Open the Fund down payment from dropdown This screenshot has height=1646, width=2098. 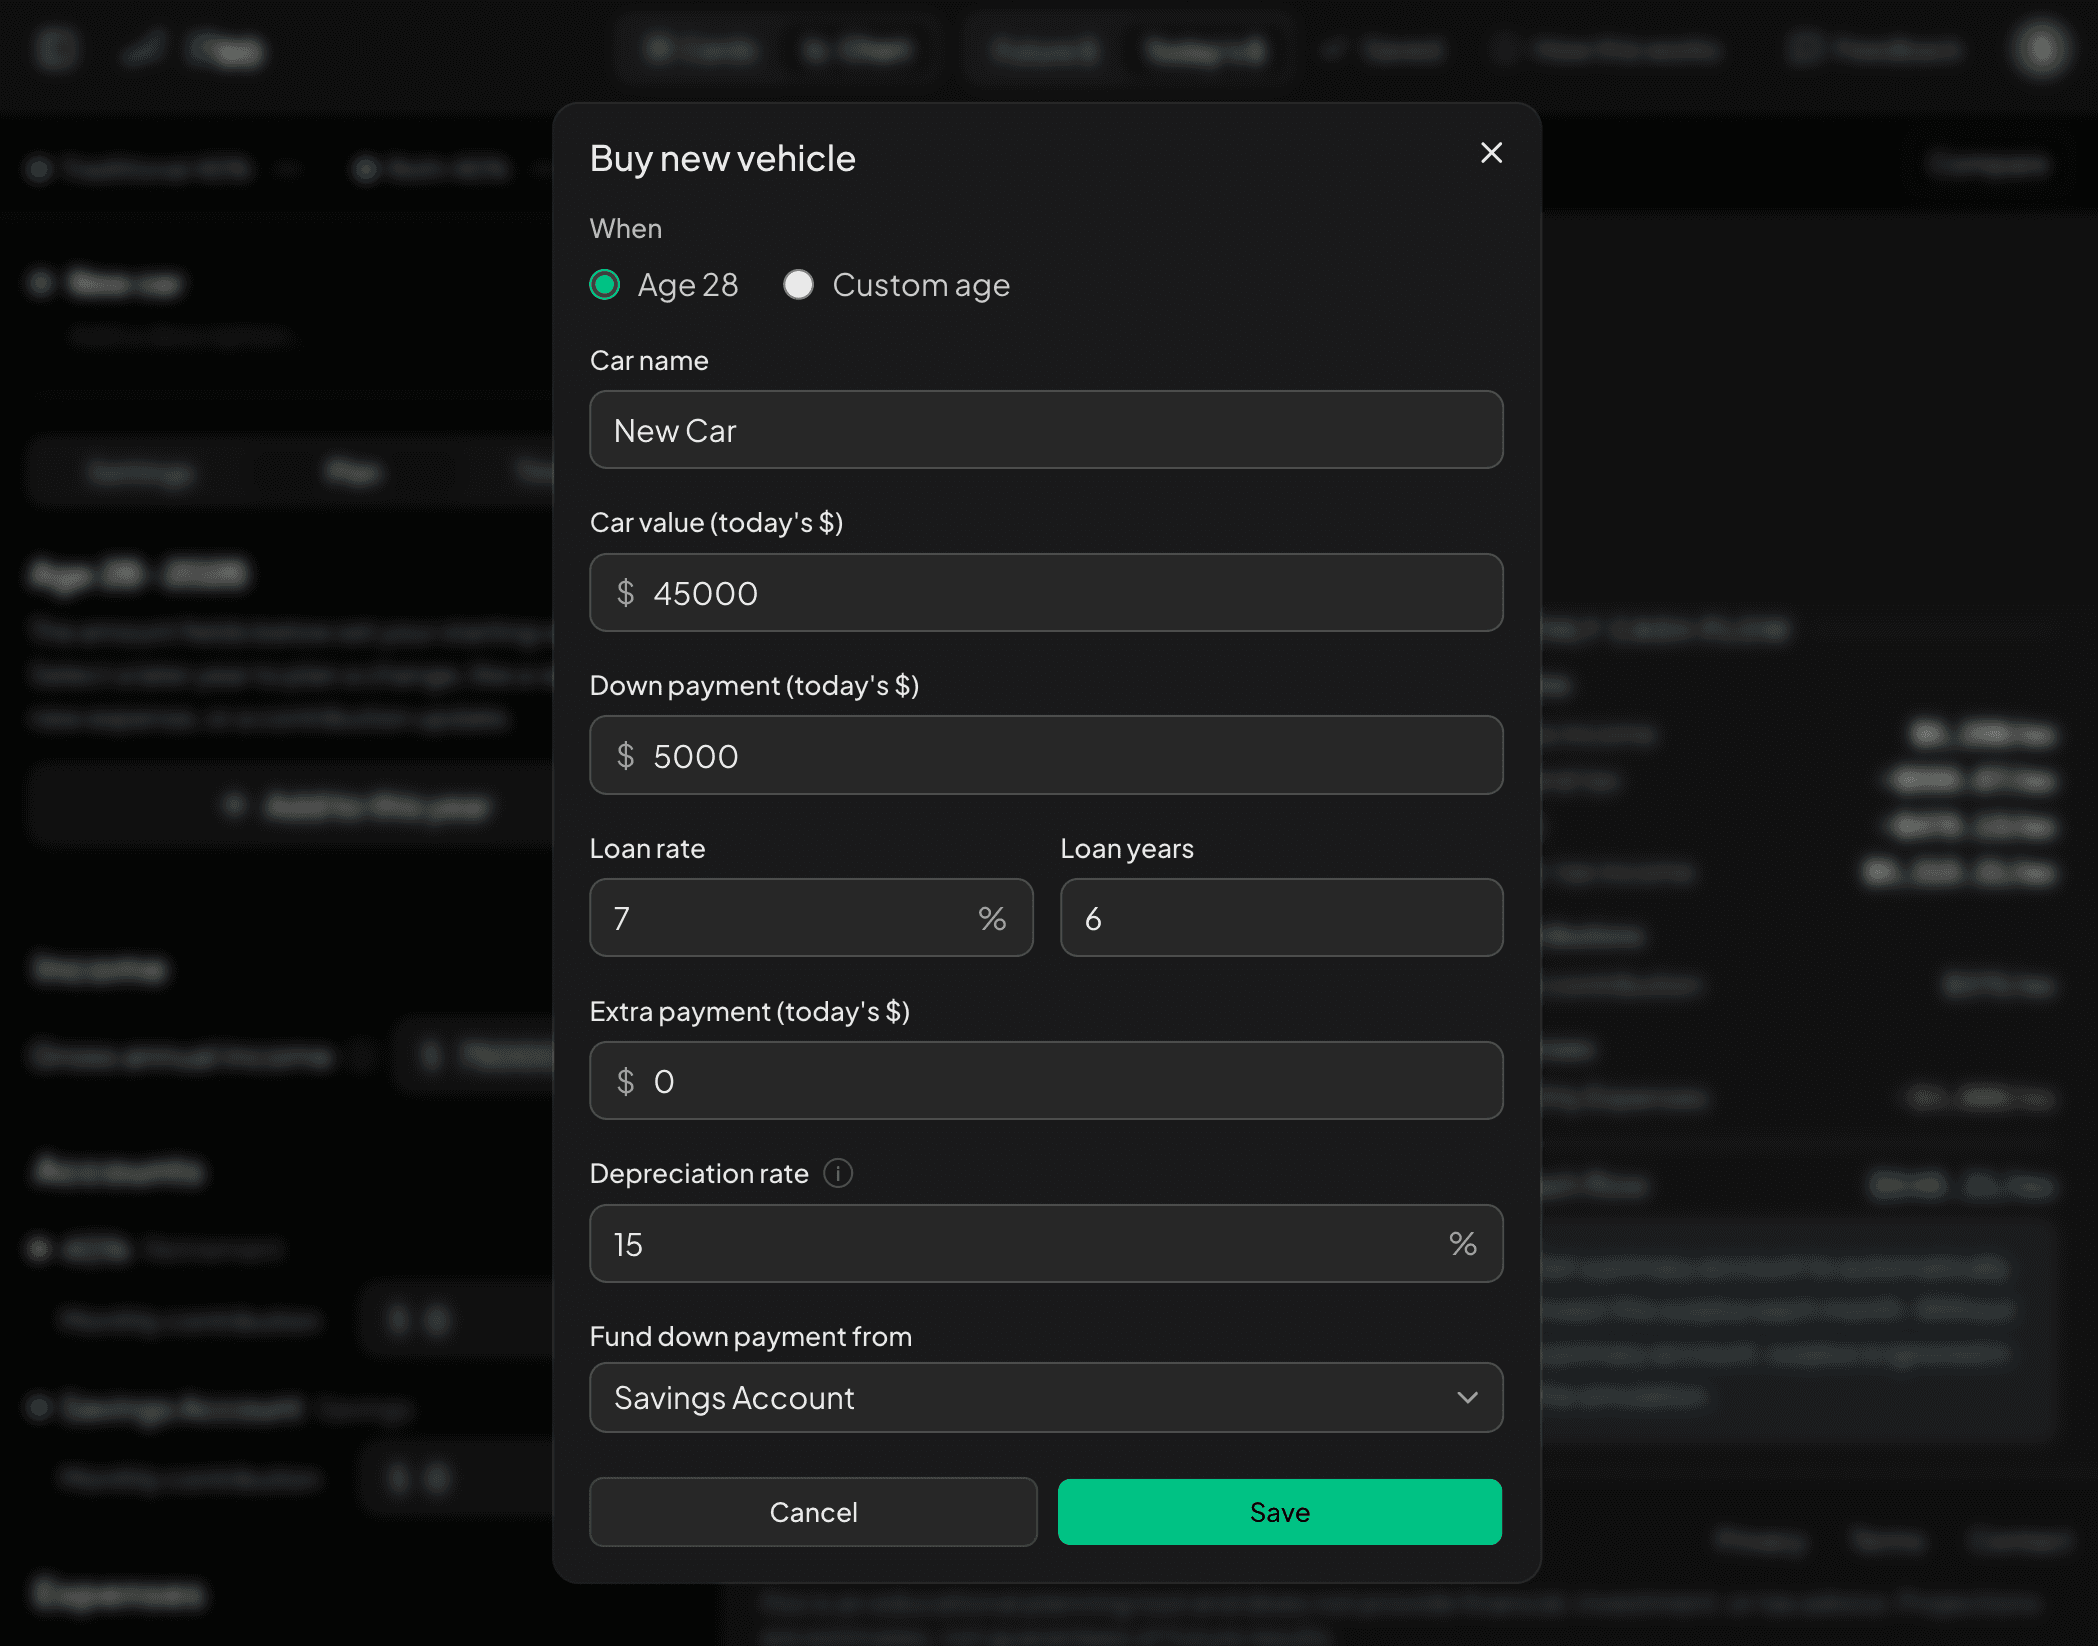[1046, 1398]
